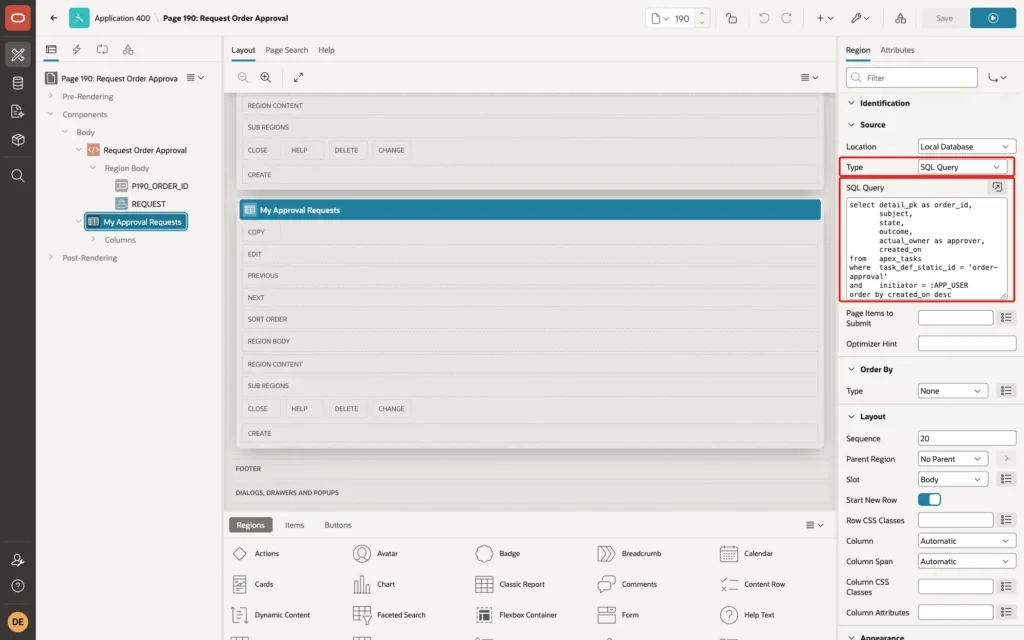Screen dimensions: 1024x640
Task: Open the Slot Body dropdown
Action: tap(952, 479)
